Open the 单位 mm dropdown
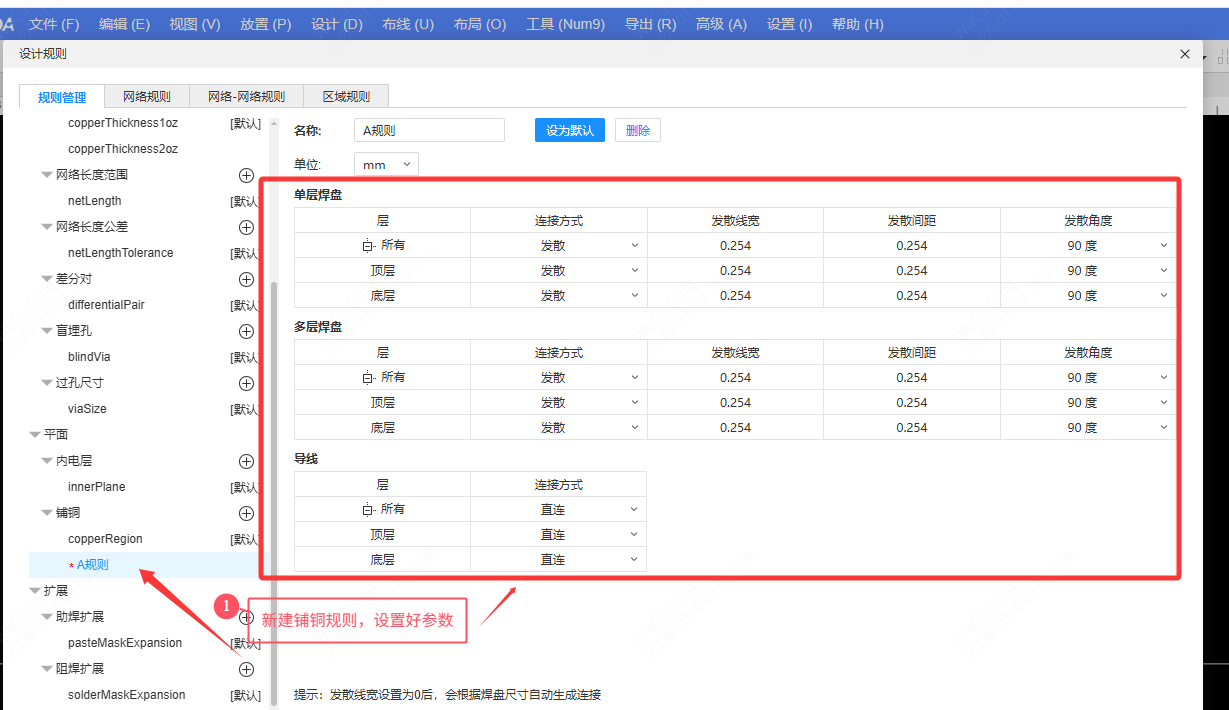The height and width of the screenshot is (710, 1229). pos(386,163)
